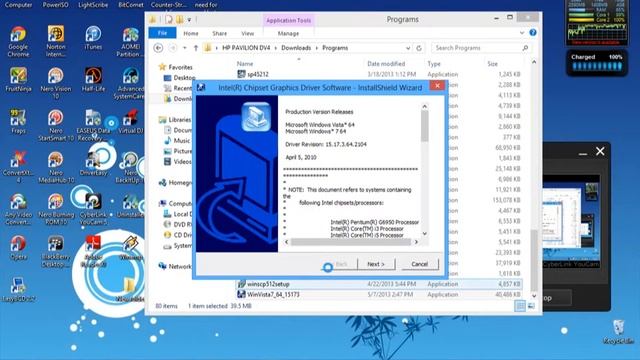Select Desktop in navigation pane
The height and width of the screenshot is (360, 640).
click(180, 78)
